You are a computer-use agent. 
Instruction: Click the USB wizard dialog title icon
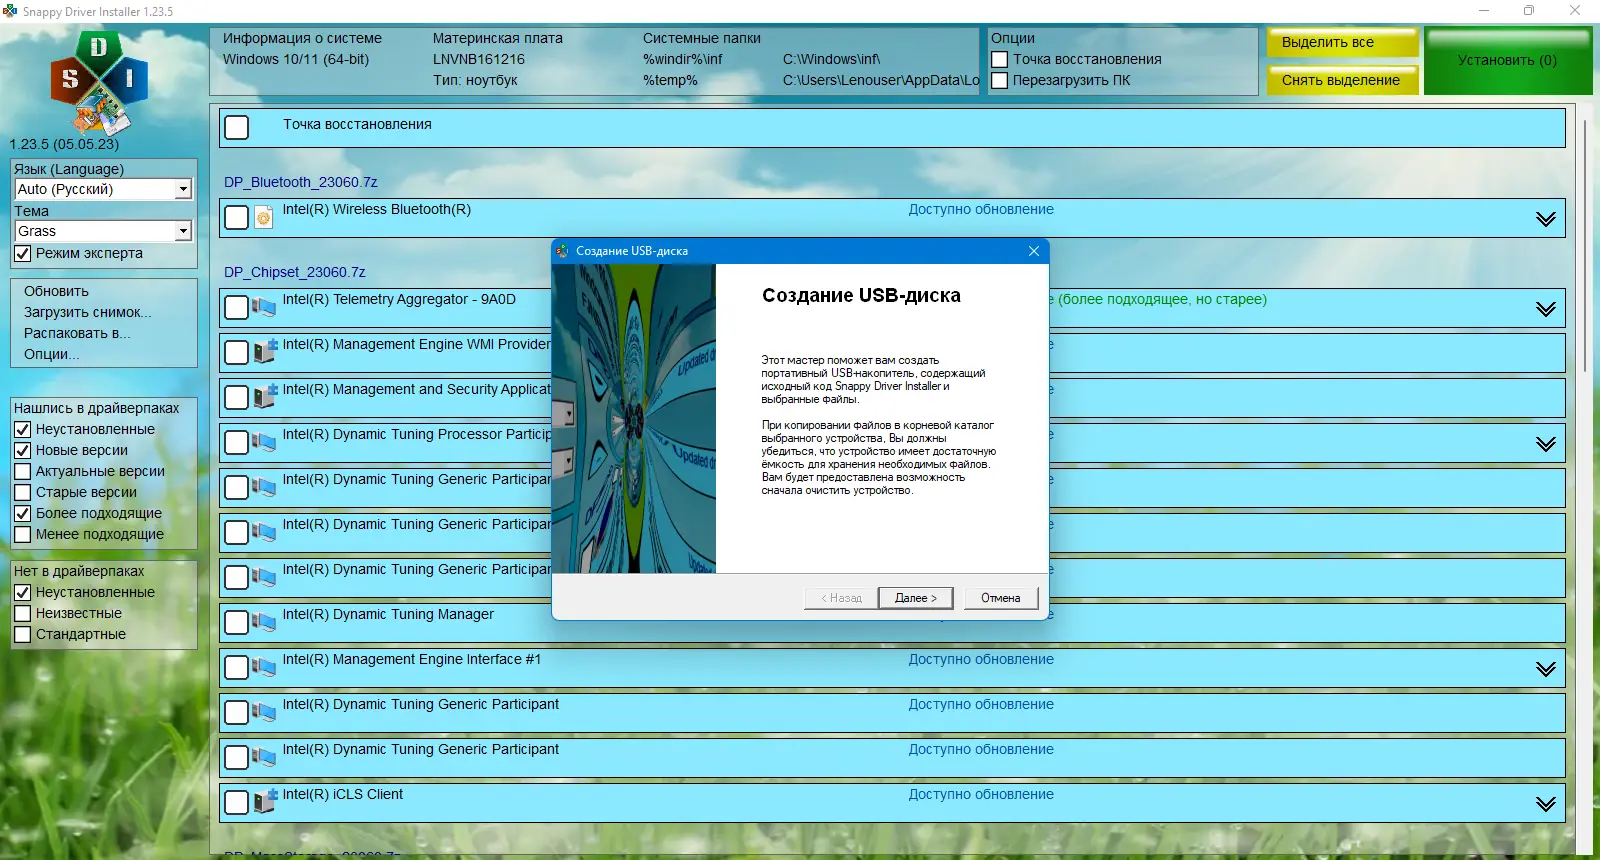tap(563, 251)
